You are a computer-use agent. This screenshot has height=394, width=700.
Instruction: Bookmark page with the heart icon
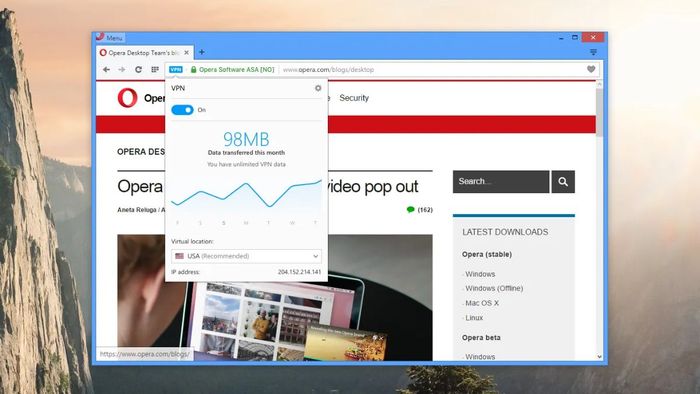coord(591,69)
